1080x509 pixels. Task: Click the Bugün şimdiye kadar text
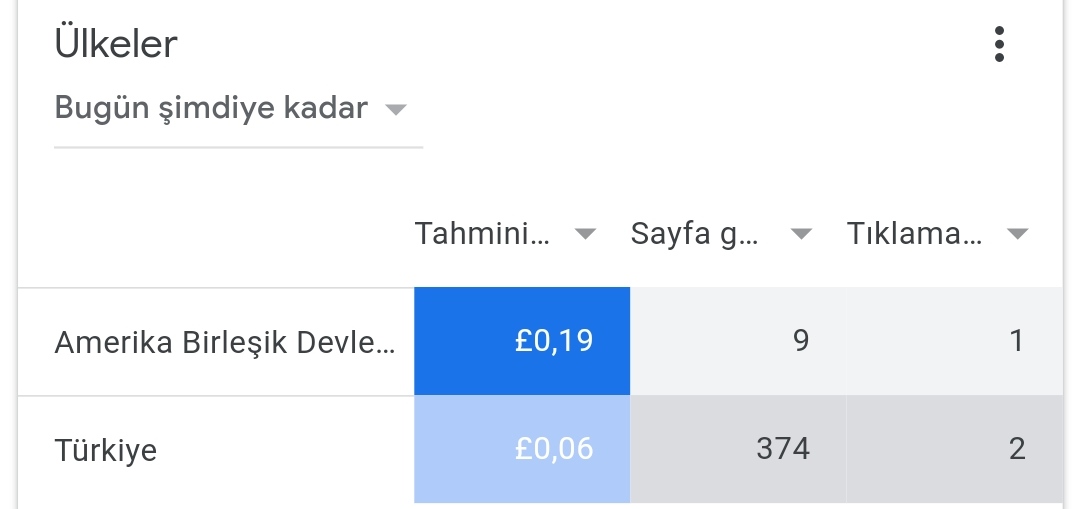[x=211, y=108]
